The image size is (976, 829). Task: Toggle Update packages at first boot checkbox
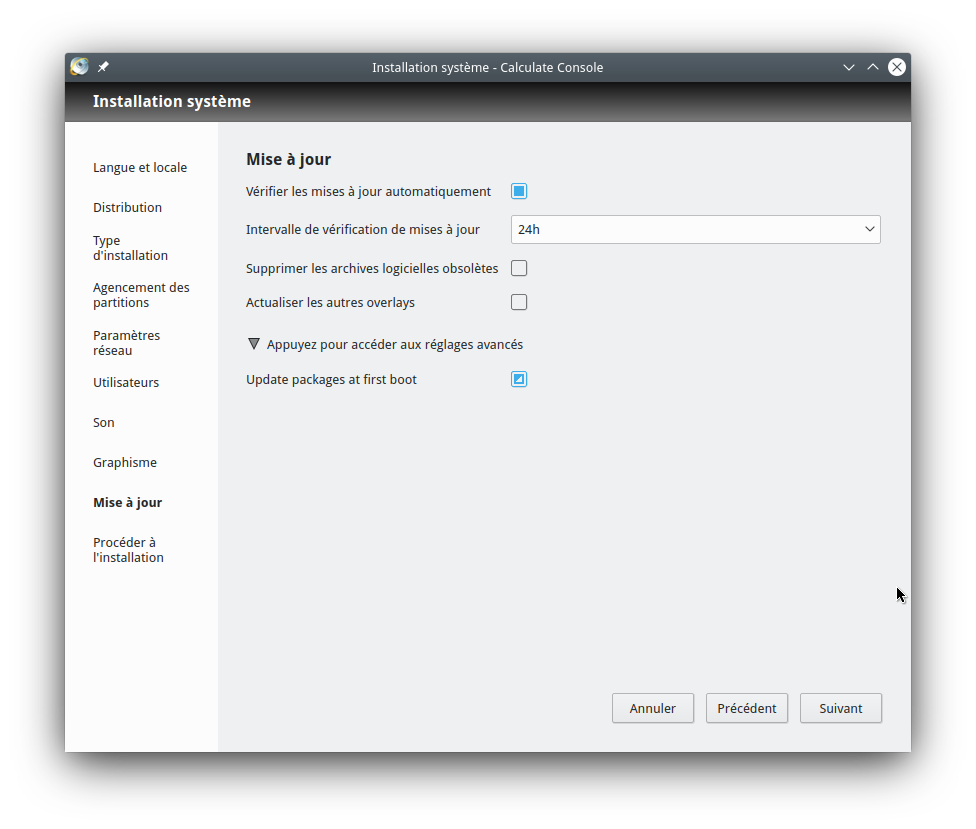[519, 379]
